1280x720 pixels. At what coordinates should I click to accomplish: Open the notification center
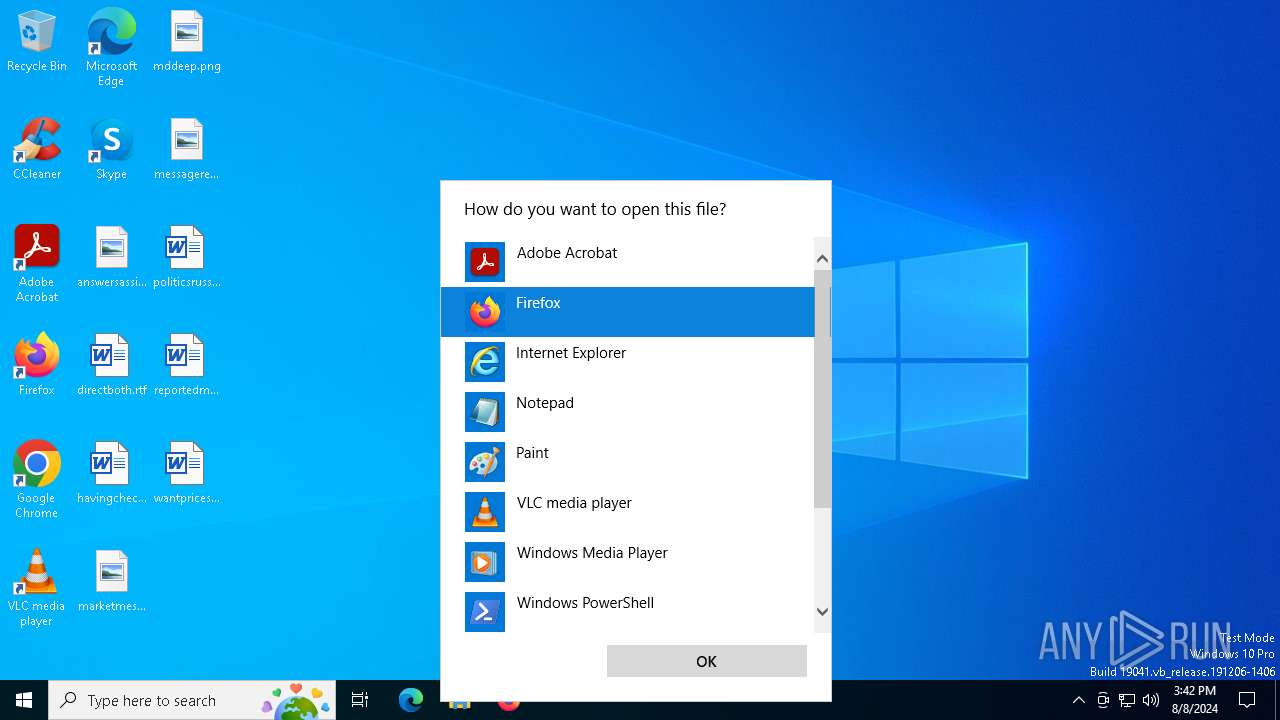(x=1247, y=700)
